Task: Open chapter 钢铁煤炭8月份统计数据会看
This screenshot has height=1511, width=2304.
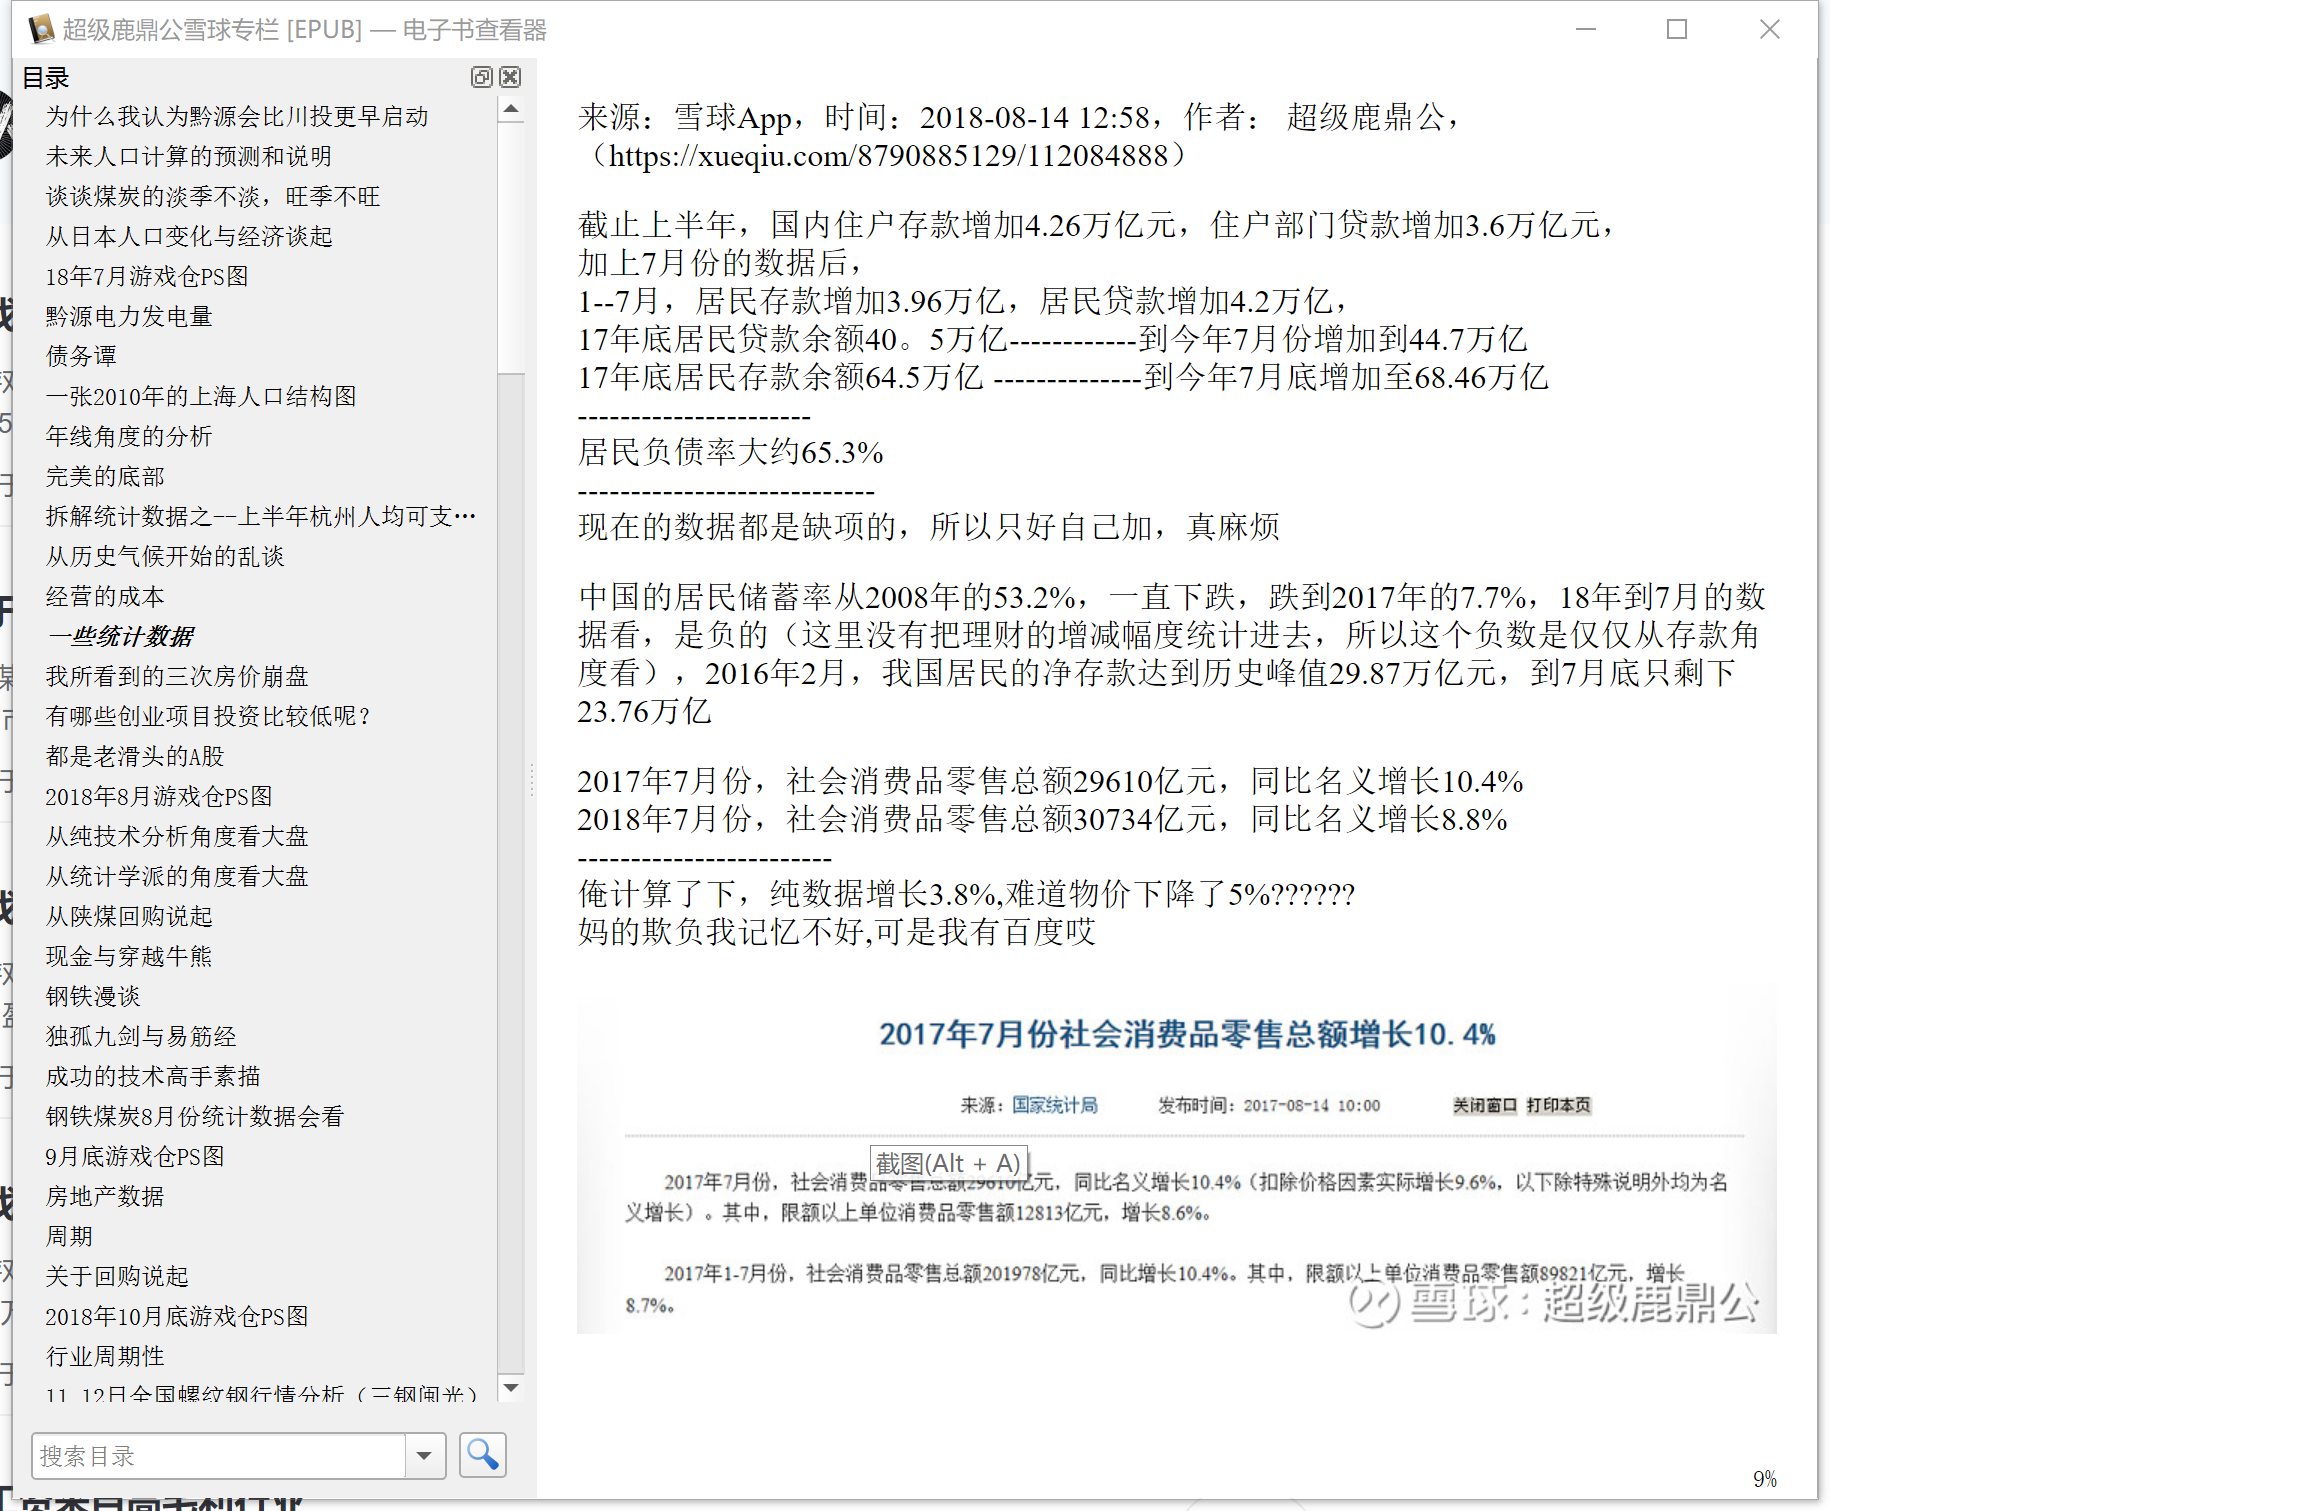Action: tap(195, 1116)
